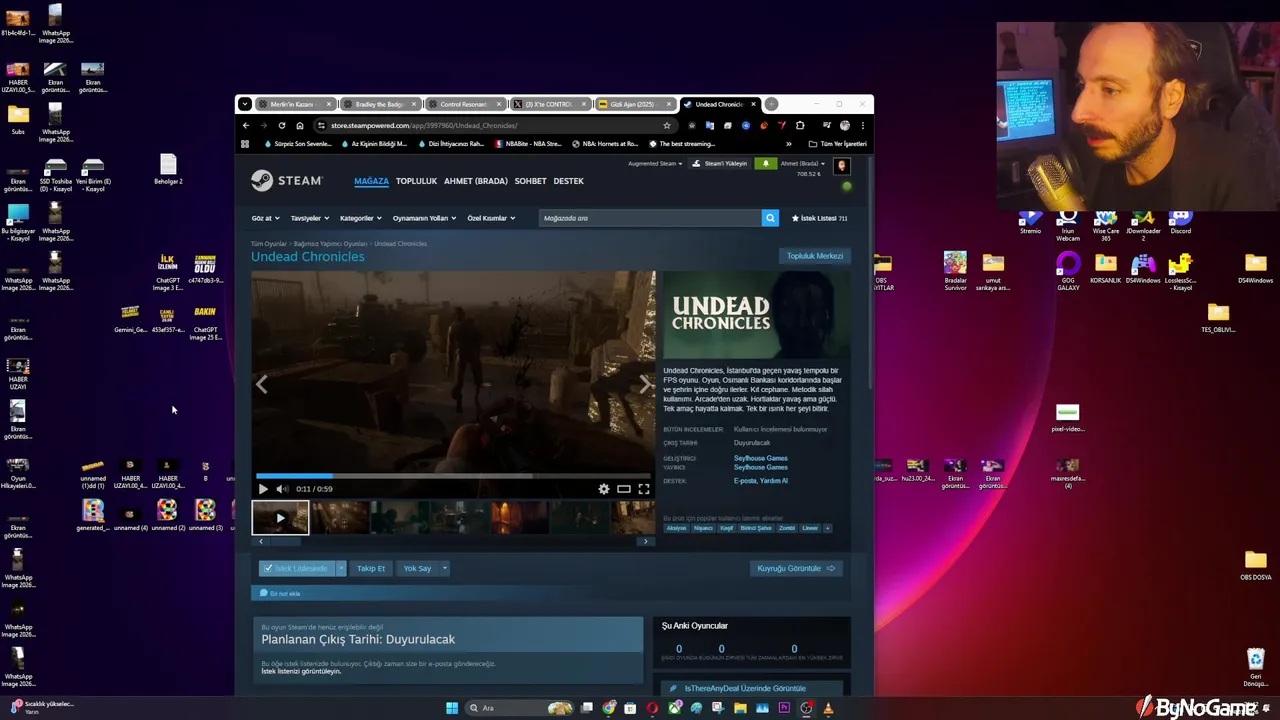
Task: Click the Steam logo
Action: [287, 181]
